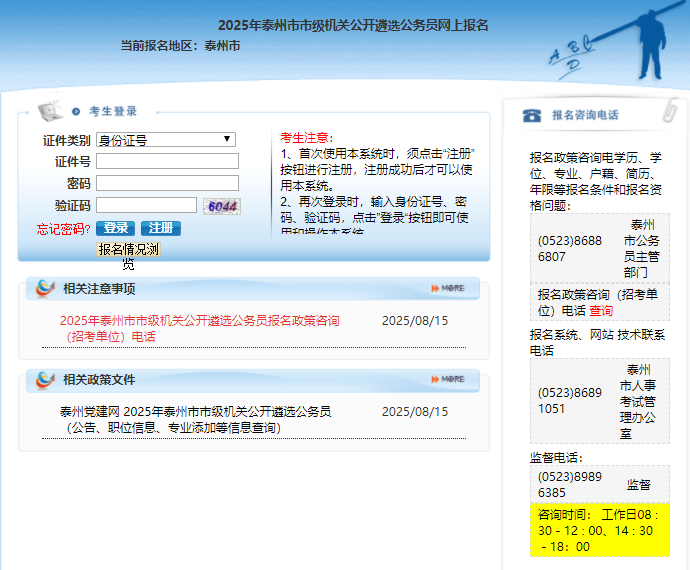Image resolution: width=690 pixels, height=570 pixels.
Task: Click the 查询 link in the phone panel
Action: pyautogui.click(x=602, y=311)
